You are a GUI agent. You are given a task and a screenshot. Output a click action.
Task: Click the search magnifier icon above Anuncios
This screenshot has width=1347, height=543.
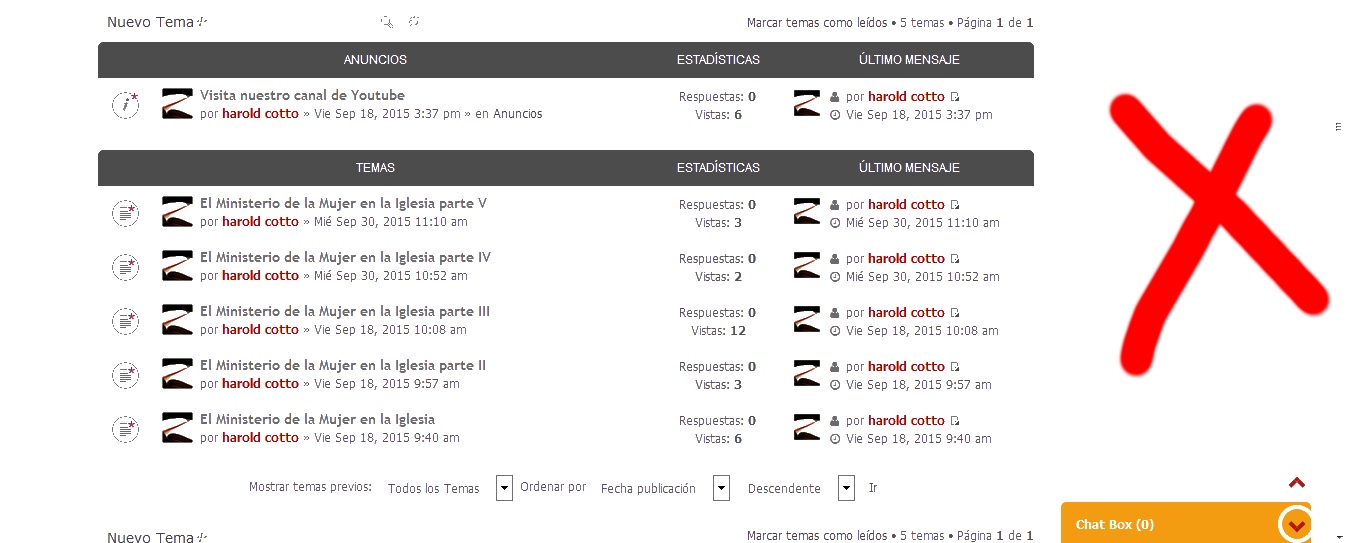tap(387, 22)
